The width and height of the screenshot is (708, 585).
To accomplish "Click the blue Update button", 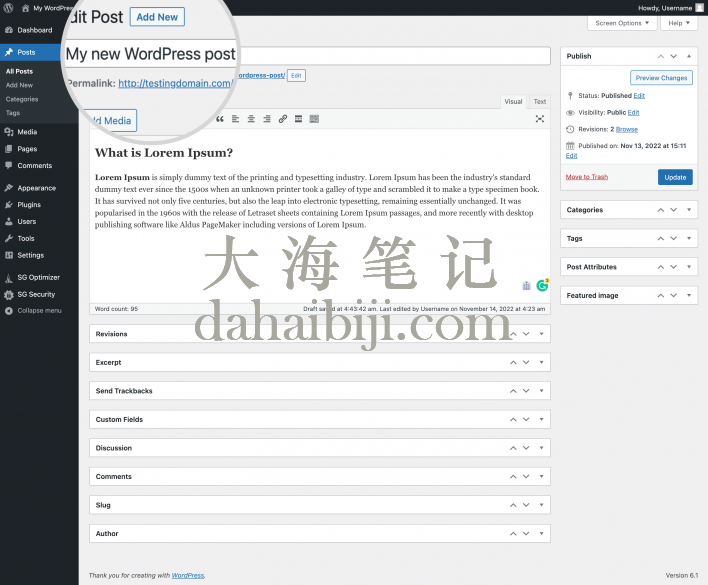I will (x=675, y=177).
